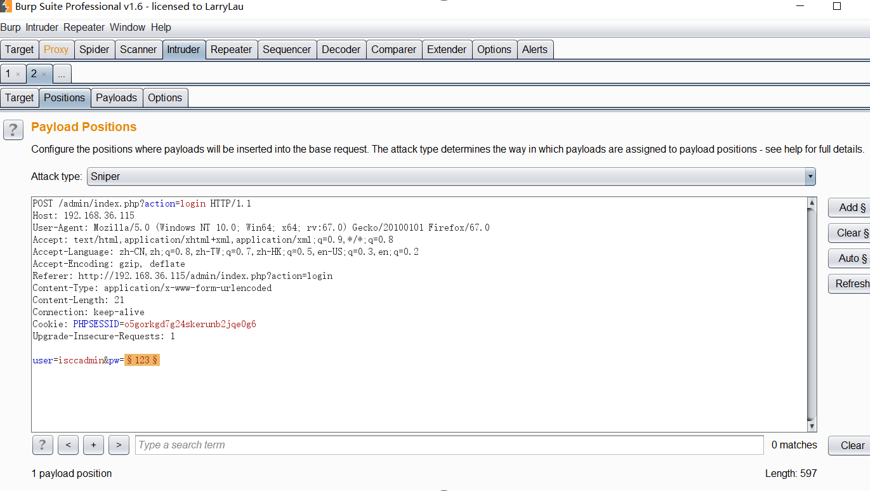Open the Repeater menu
The width and height of the screenshot is (870, 491).
click(84, 27)
